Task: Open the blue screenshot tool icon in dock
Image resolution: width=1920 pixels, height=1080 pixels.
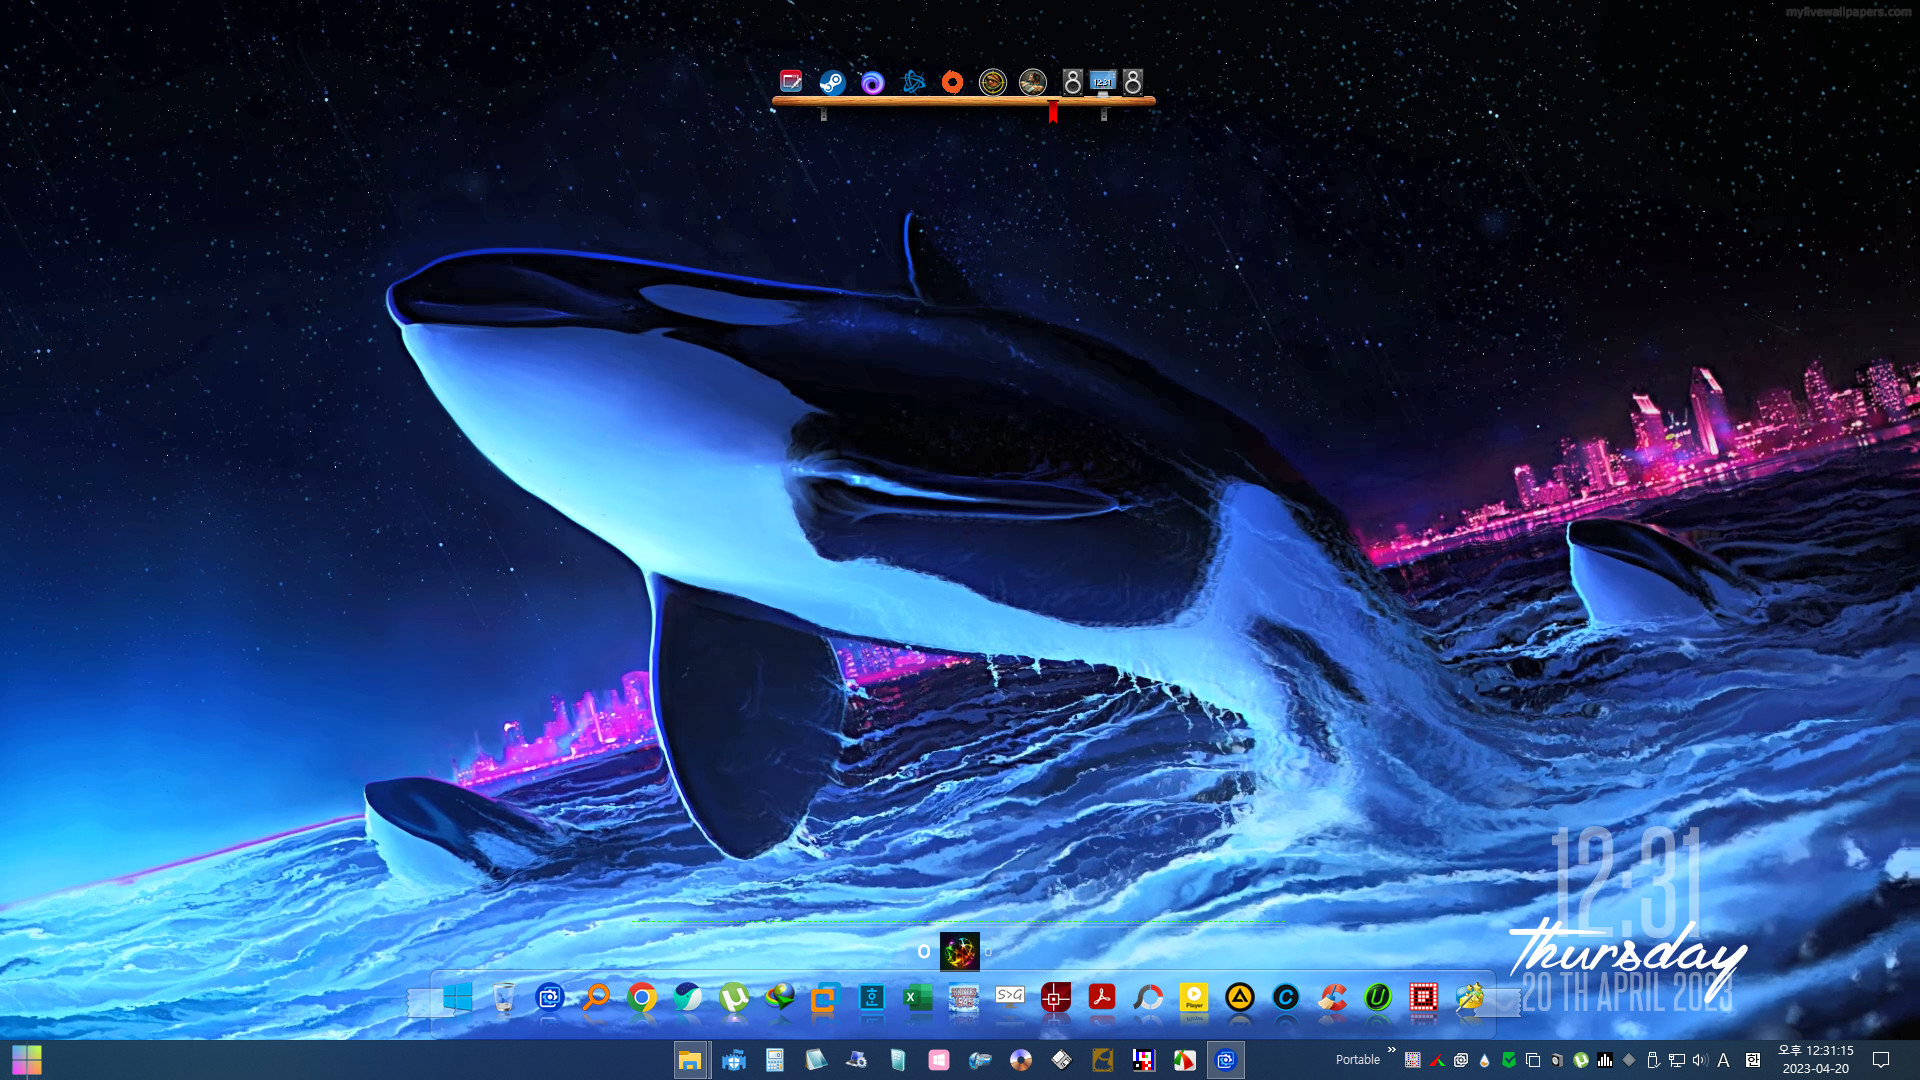Action: point(872,997)
